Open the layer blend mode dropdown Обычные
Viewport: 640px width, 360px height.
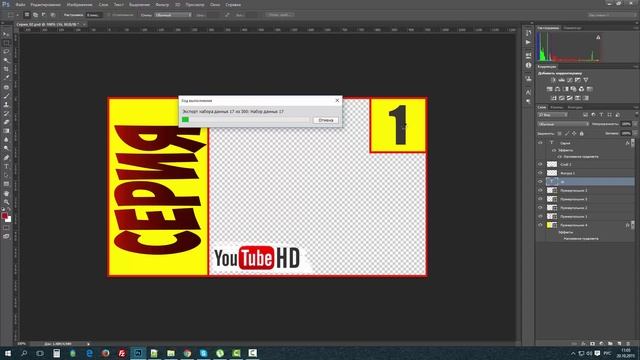pyautogui.click(x=563, y=124)
